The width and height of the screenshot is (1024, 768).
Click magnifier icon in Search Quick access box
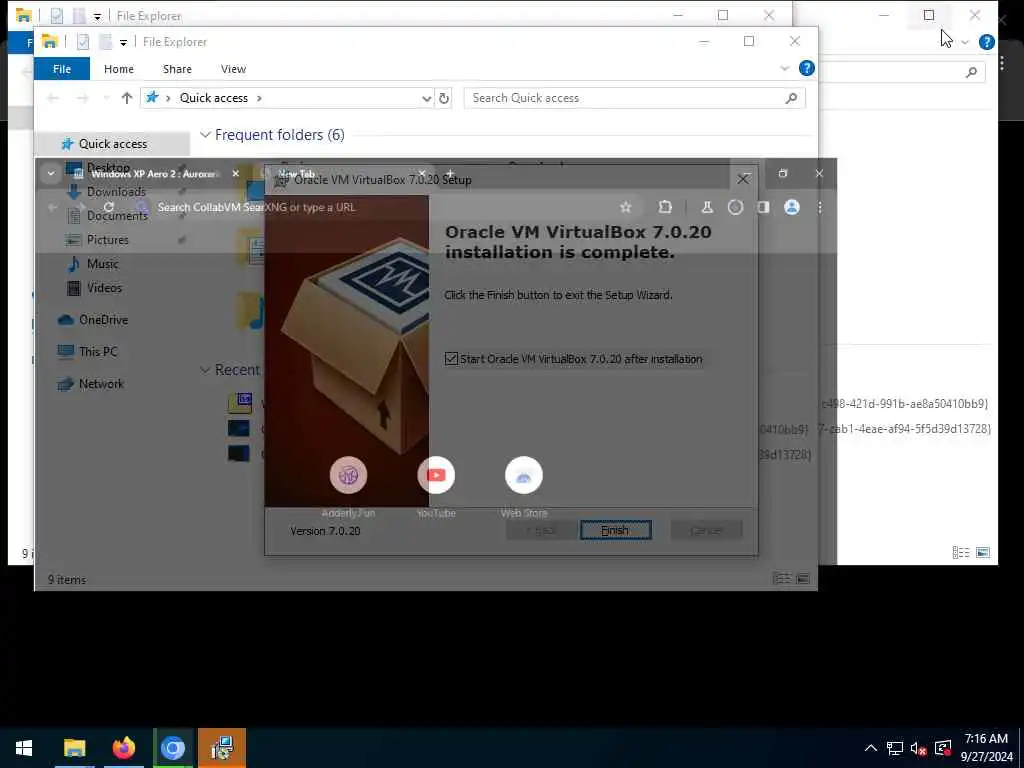(791, 98)
